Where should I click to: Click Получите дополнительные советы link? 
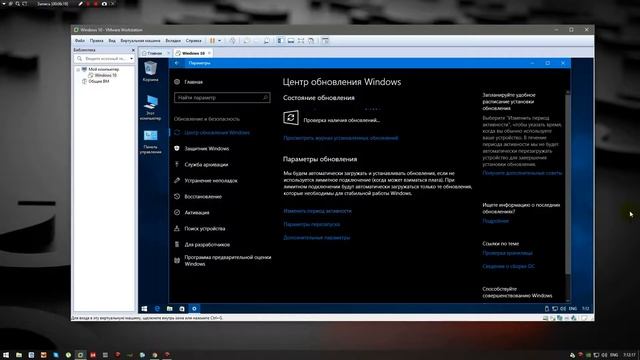pos(522,173)
